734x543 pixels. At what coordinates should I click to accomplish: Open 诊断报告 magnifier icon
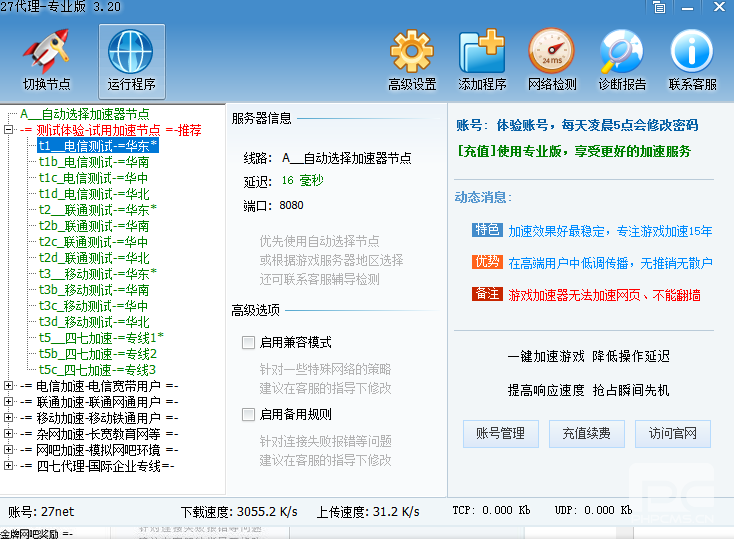point(621,52)
